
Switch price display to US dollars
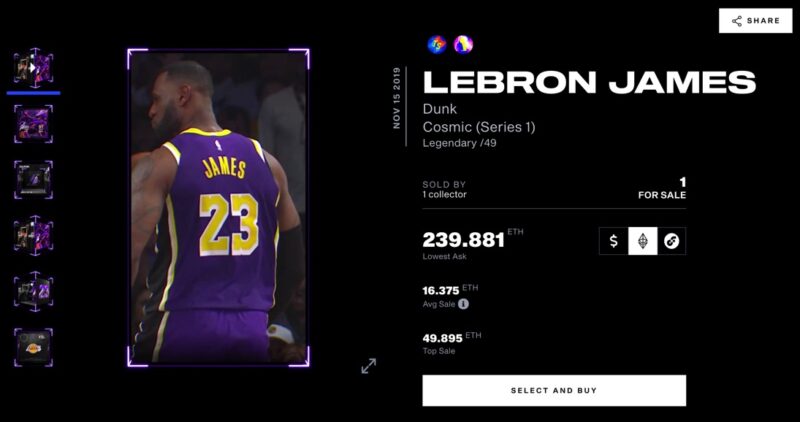614,241
